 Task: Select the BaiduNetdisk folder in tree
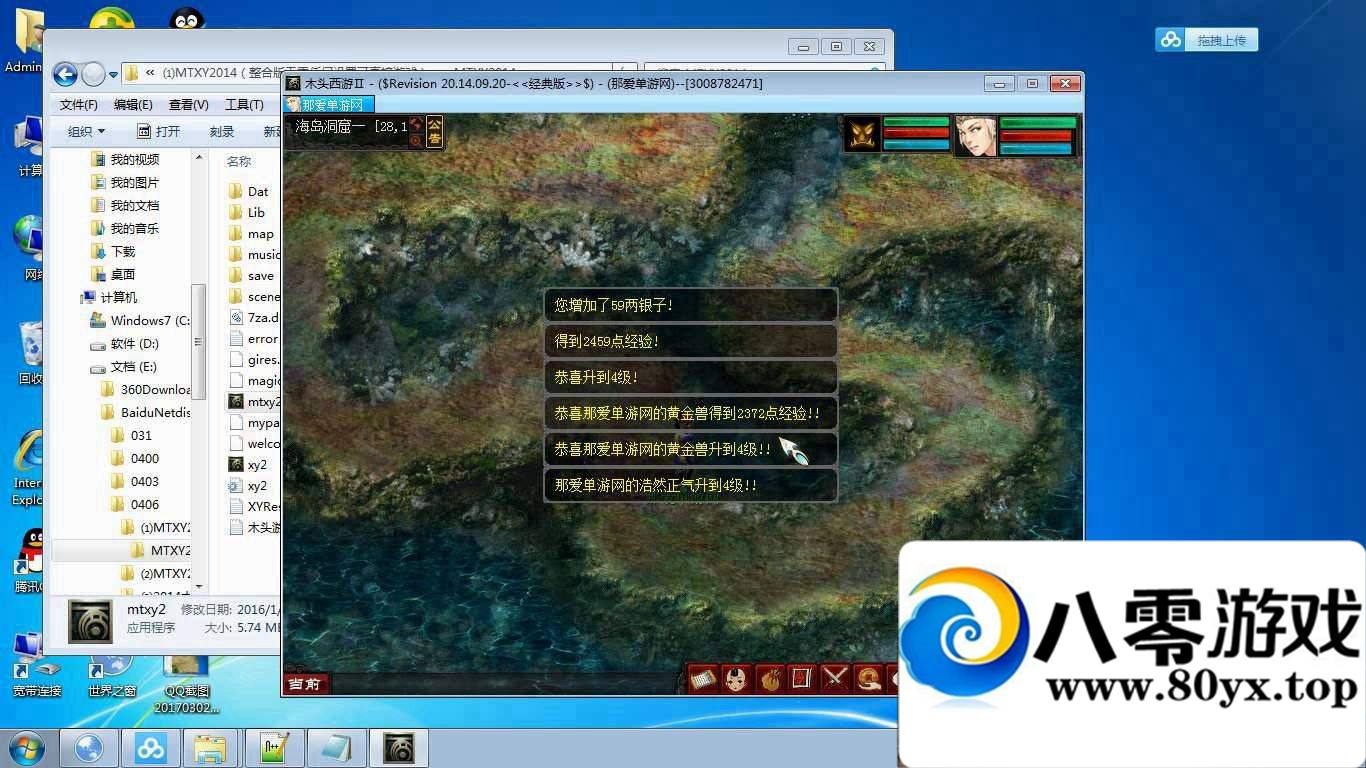(146, 412)
